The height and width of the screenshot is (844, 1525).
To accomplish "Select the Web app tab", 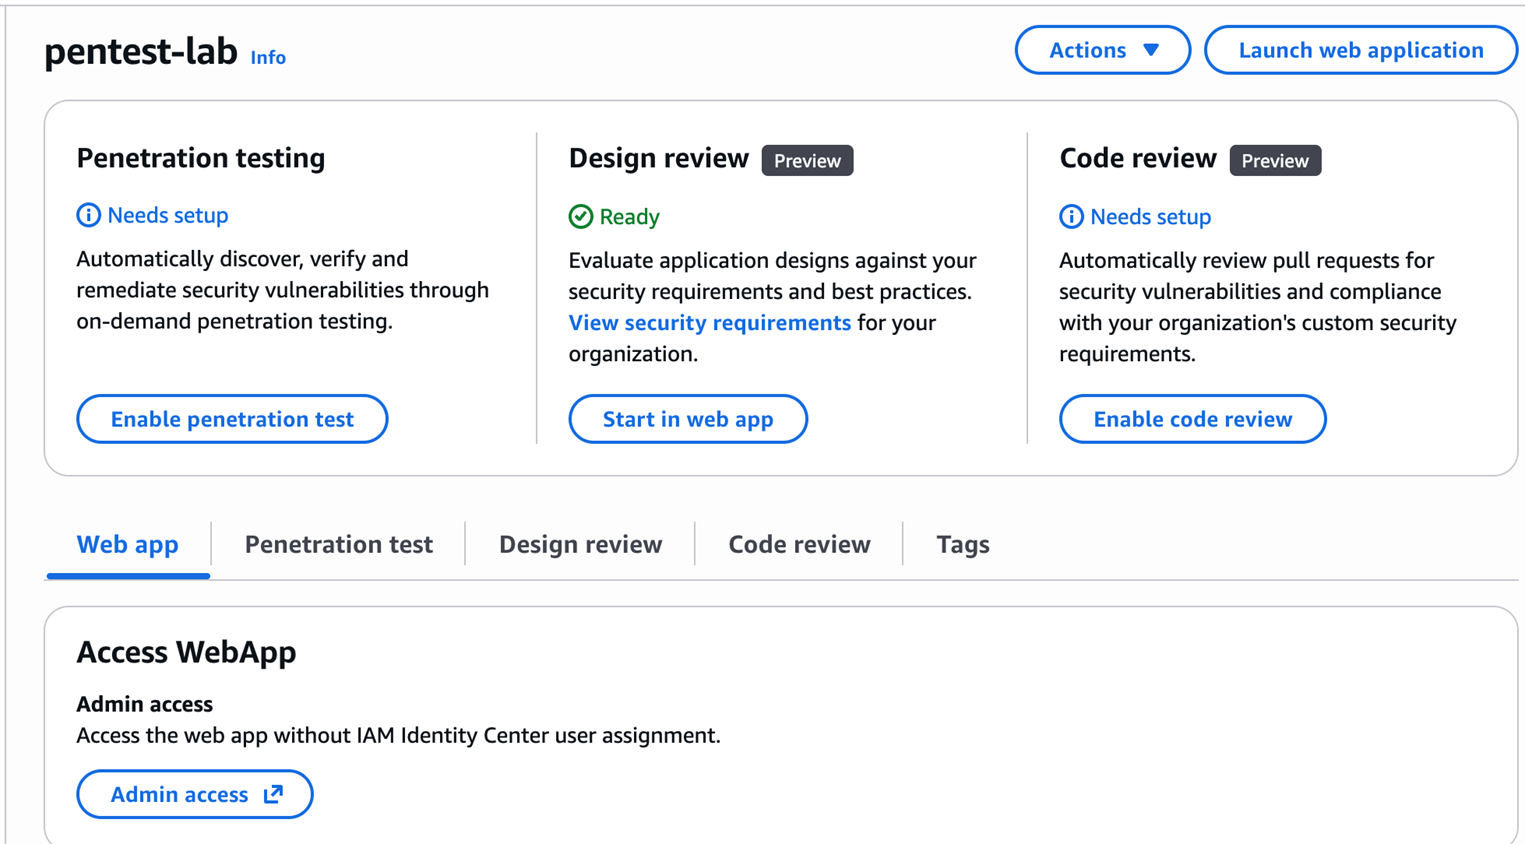I will tap(128, 544).
